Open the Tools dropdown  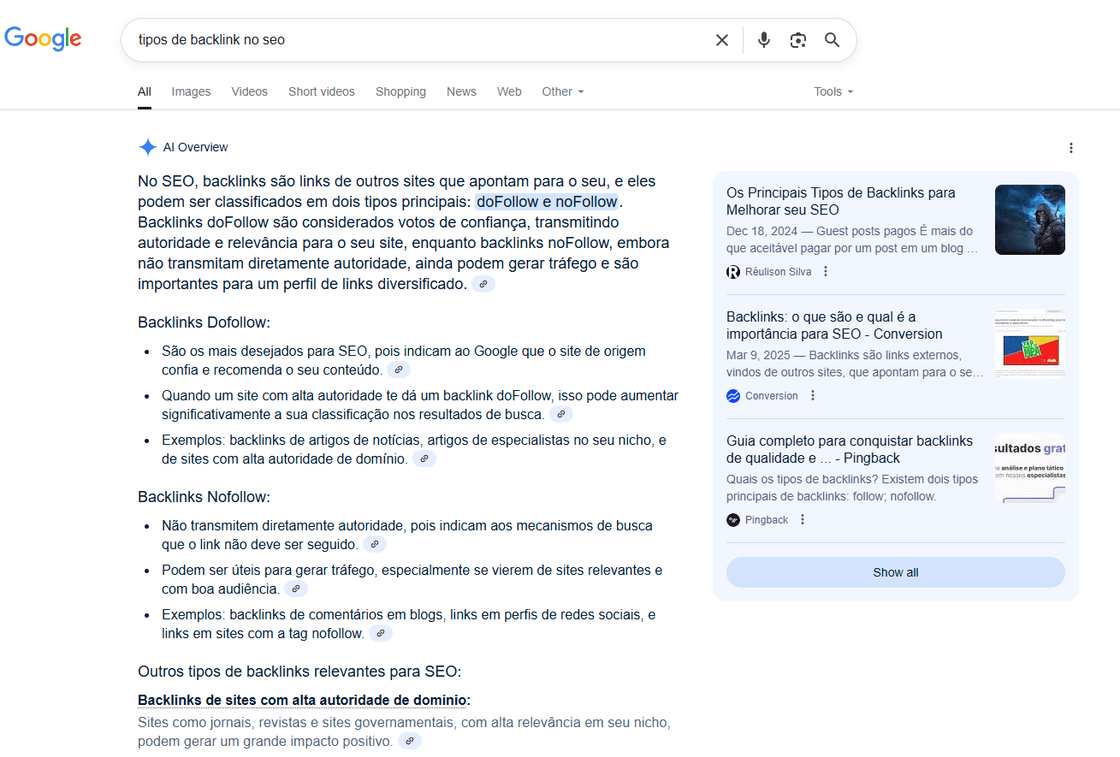click(833, 91)
